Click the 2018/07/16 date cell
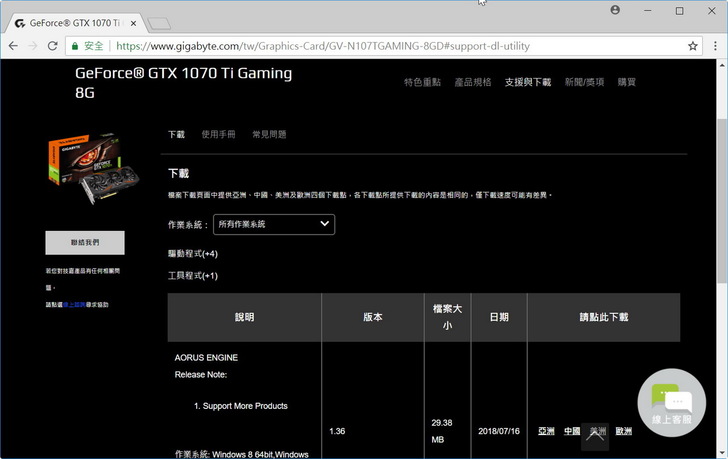Screen dimensions: 728x459 click(x=499, y=431)
